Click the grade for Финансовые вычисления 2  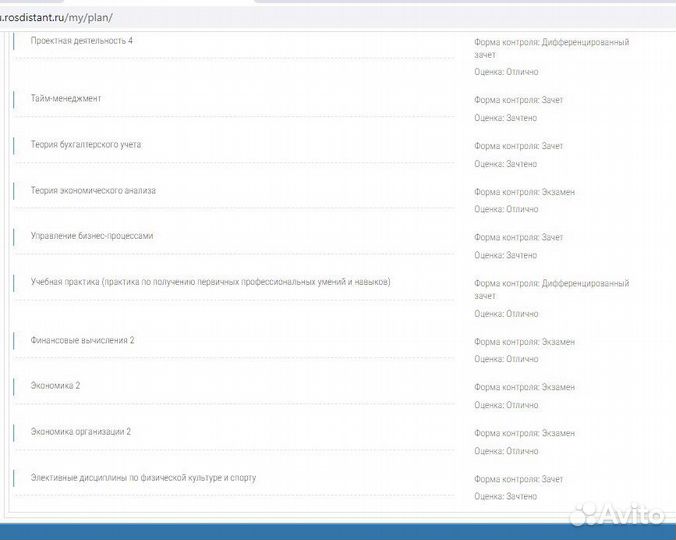pyautogui.click(x=506, y=359)
